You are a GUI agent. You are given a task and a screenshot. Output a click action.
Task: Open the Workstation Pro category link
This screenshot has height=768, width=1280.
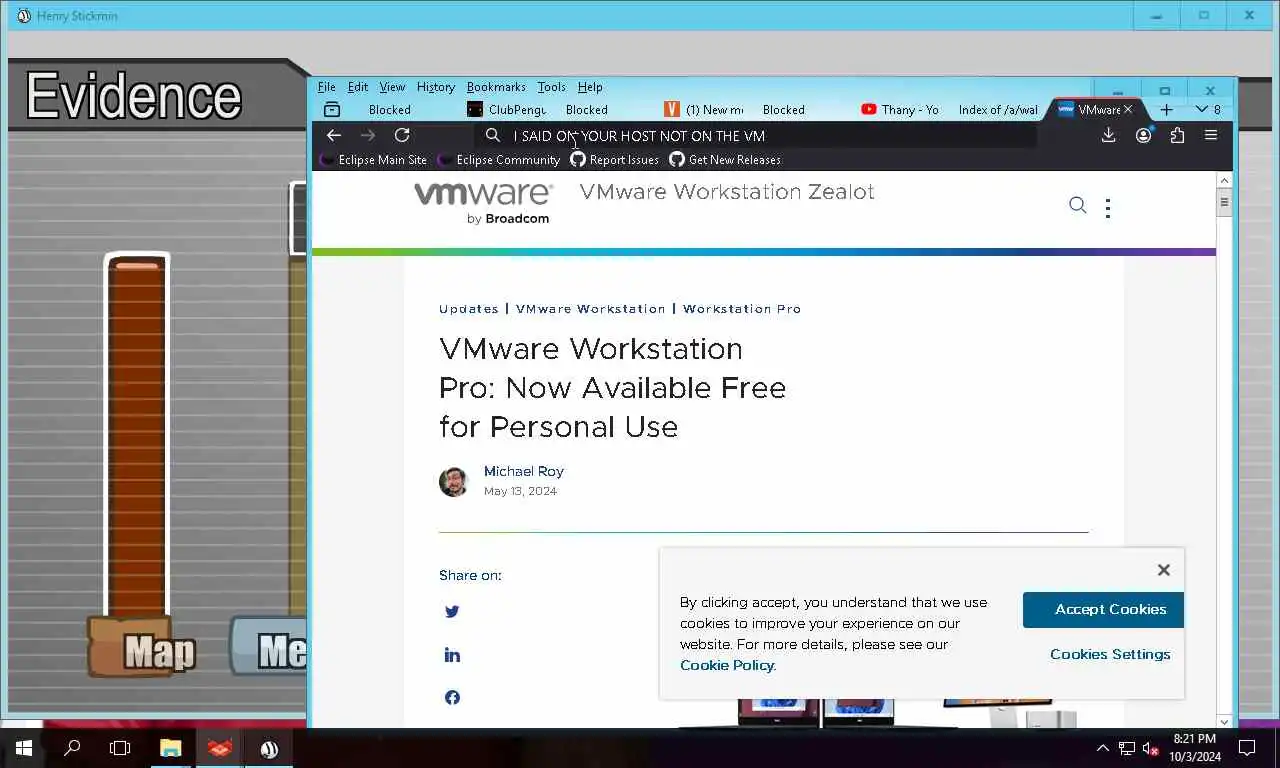[742, 309]
